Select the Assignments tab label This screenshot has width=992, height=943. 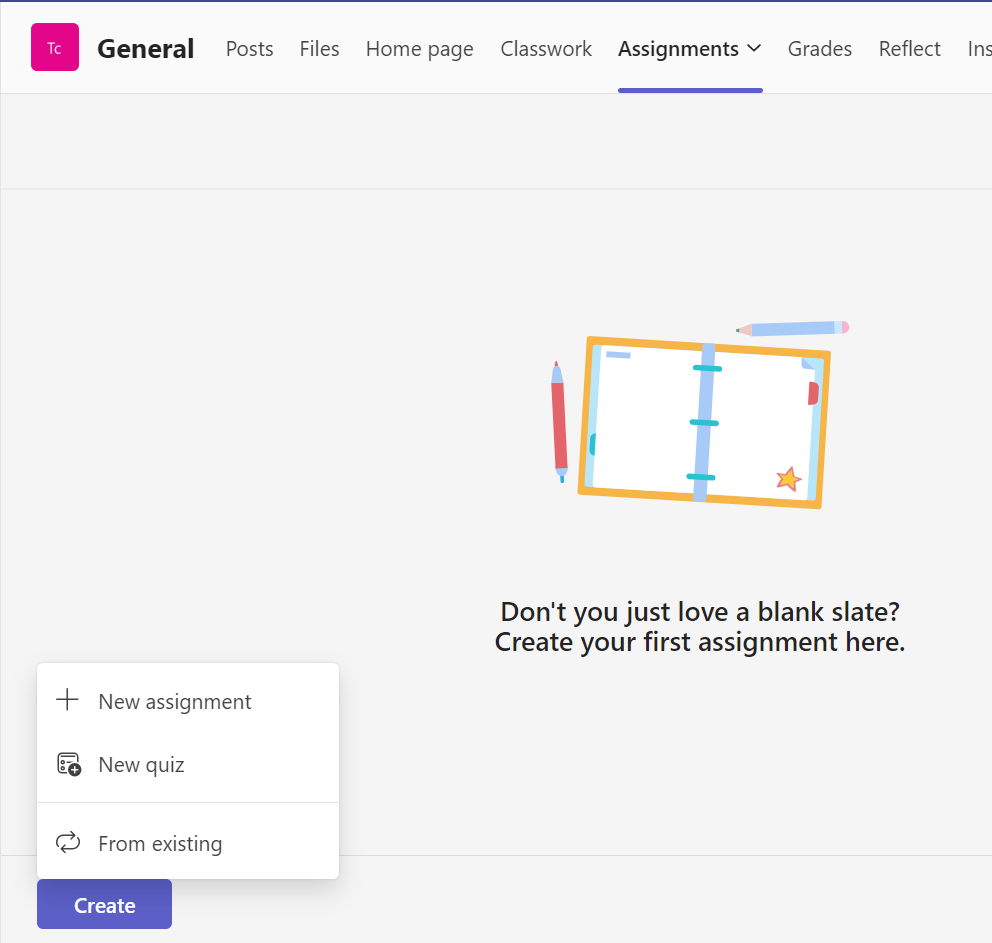click(678, 48)
